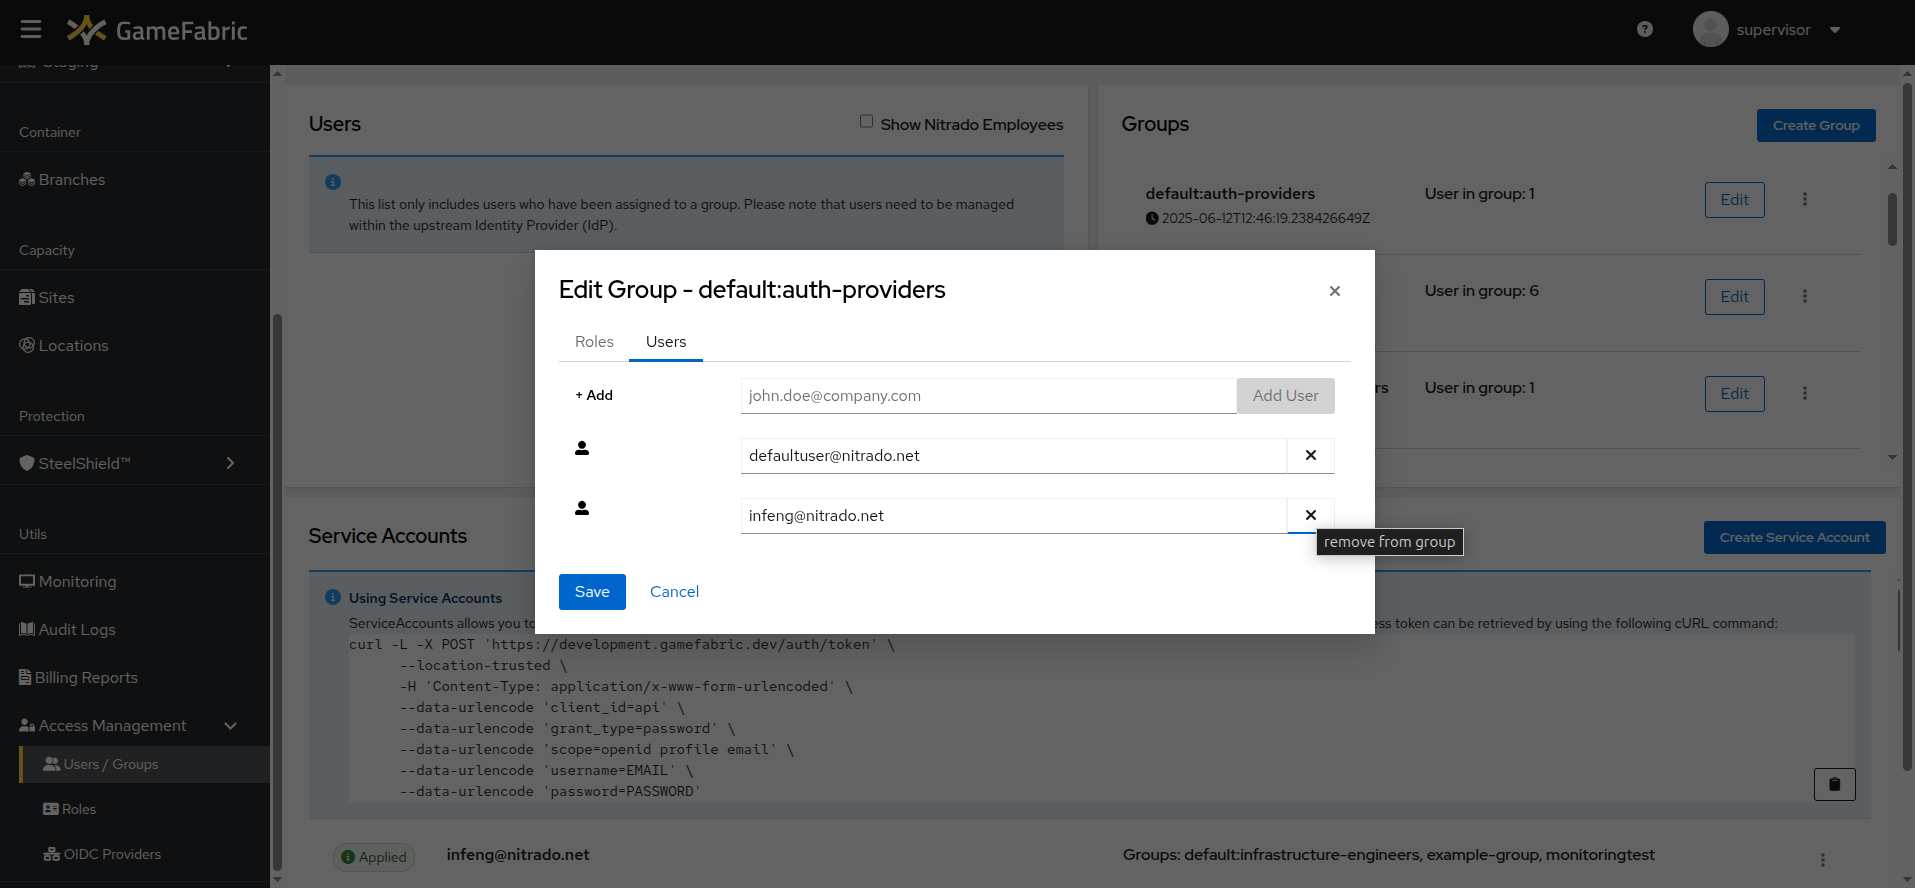Screen dimensions: 1915x888
Task: Click the Add User button
Action: click(1285, 396)
